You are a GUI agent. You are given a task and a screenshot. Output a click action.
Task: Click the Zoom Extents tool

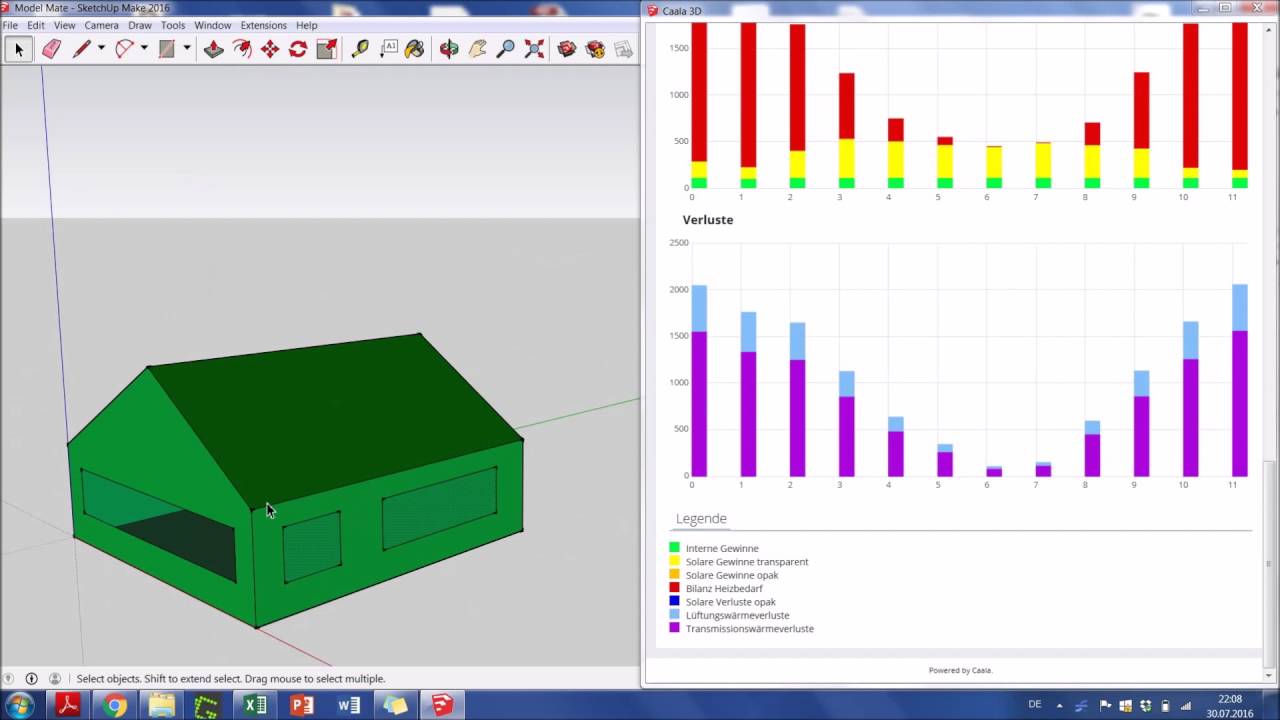tap(534, 49)
